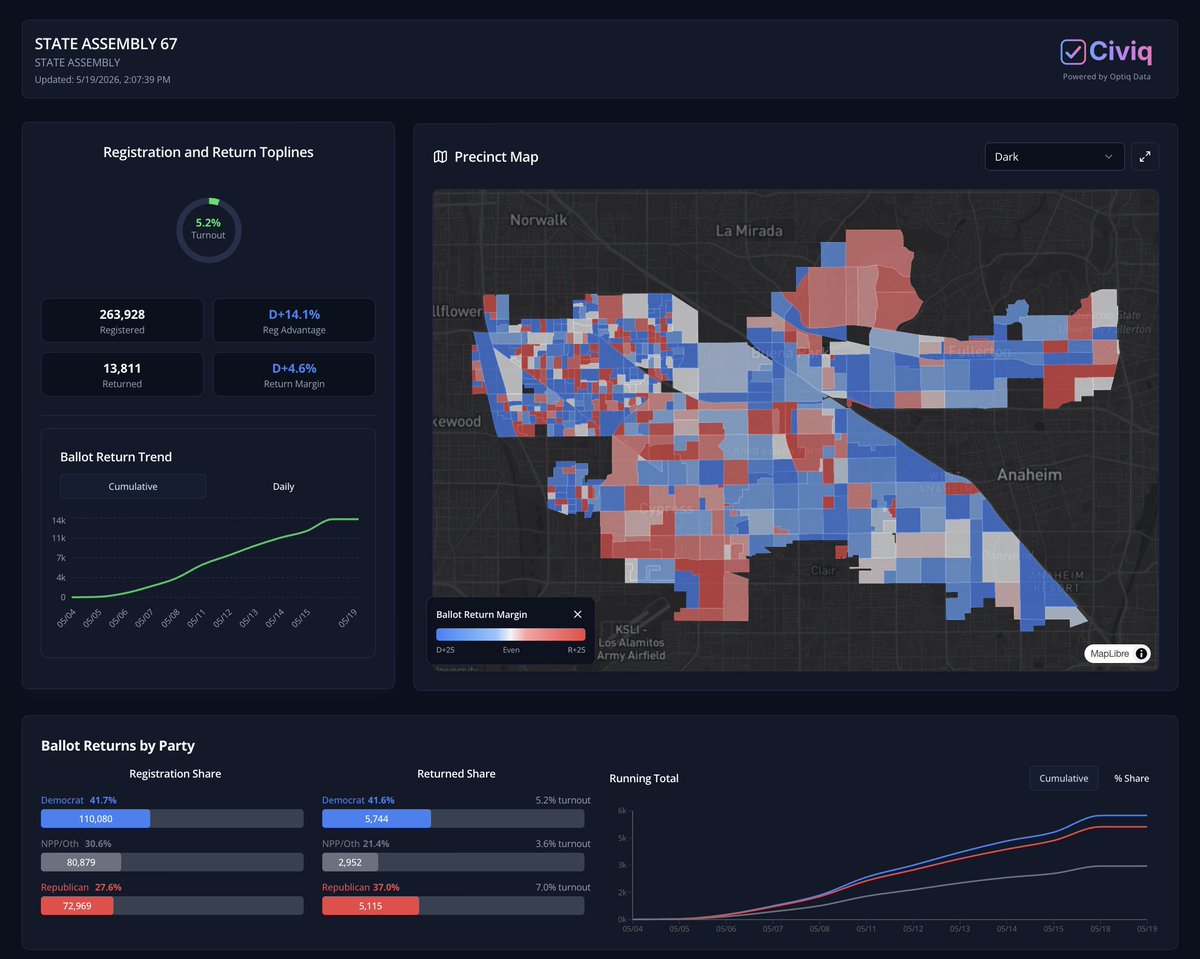The image size is (1200, 959).
Task: Click the Precinct Map title icon
Action: 440,157
